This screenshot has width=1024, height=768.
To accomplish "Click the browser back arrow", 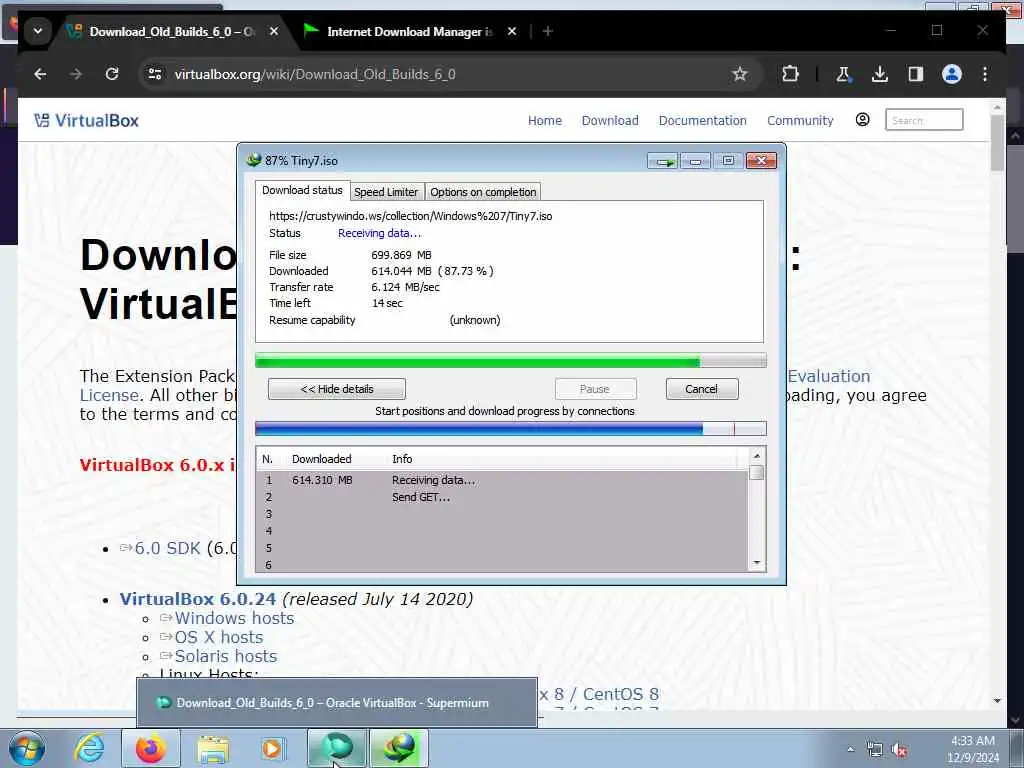I will tap(40, 74).
